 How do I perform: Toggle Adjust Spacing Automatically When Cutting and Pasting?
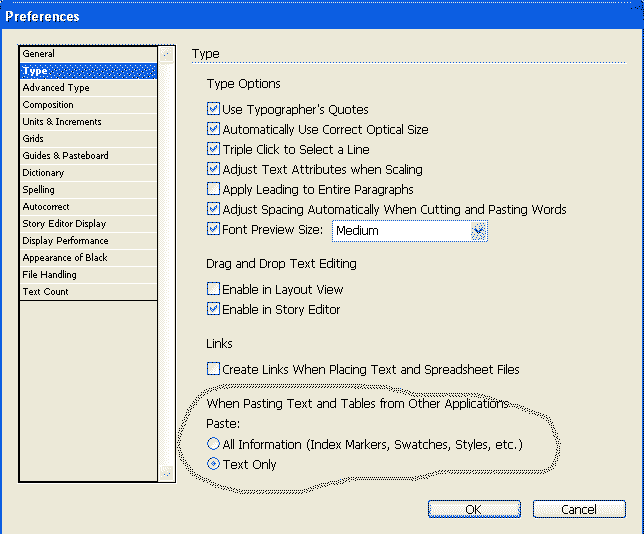[213, 209]
